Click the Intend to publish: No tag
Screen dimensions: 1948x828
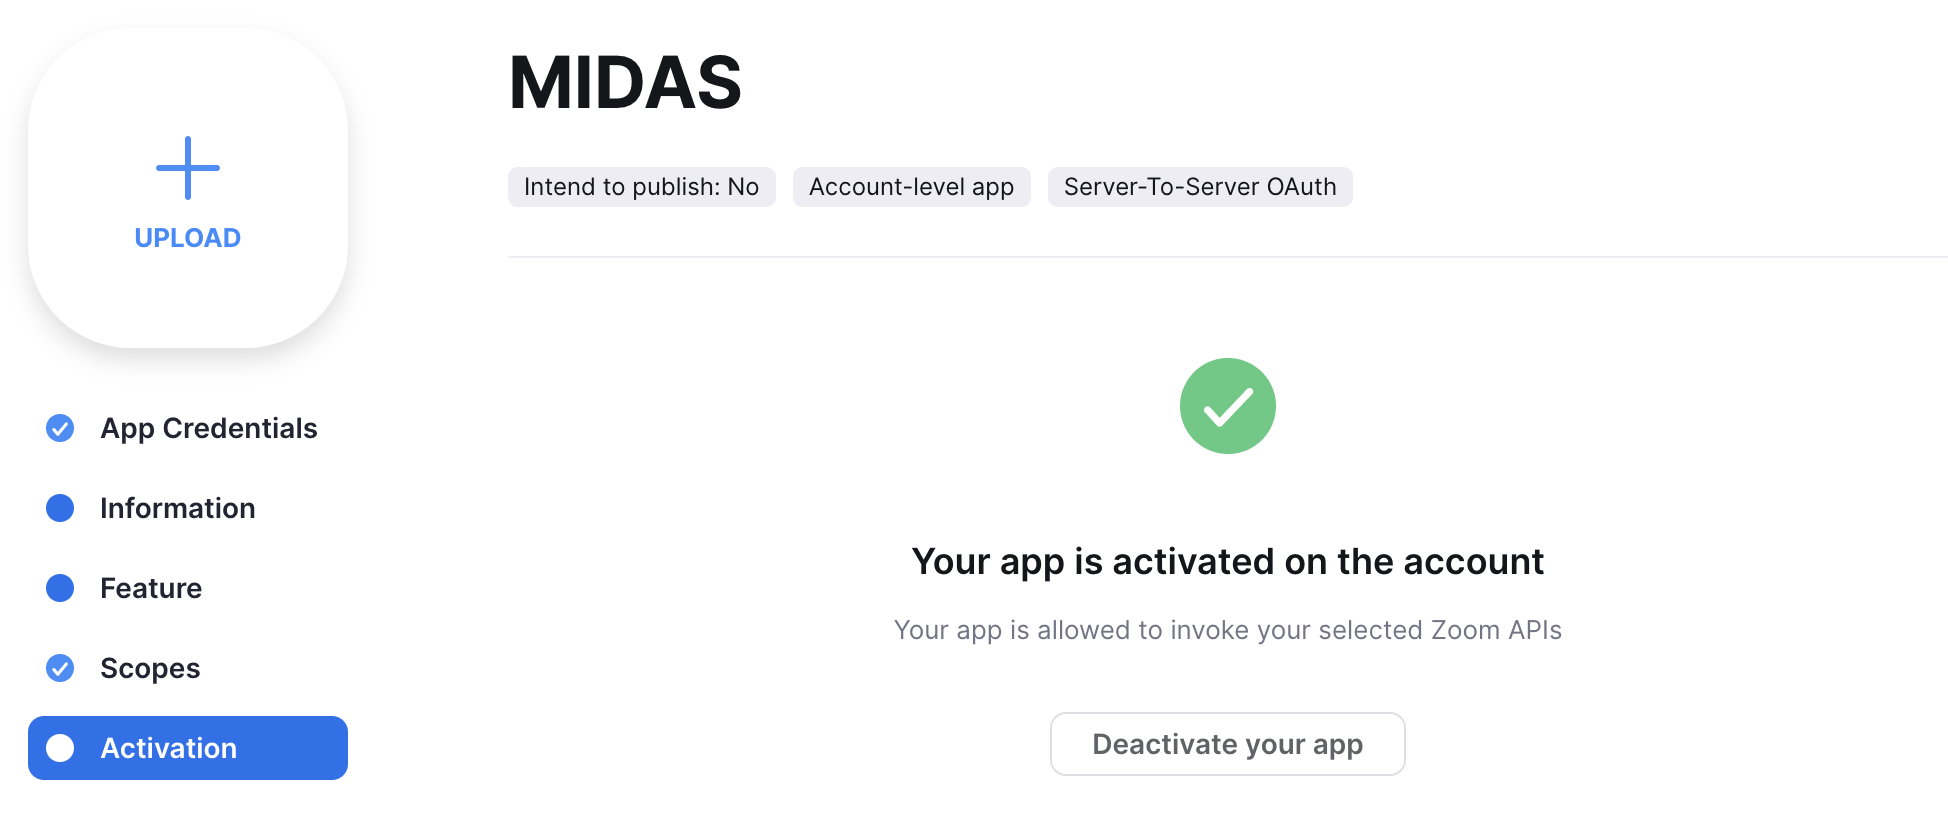coord(642,187)
